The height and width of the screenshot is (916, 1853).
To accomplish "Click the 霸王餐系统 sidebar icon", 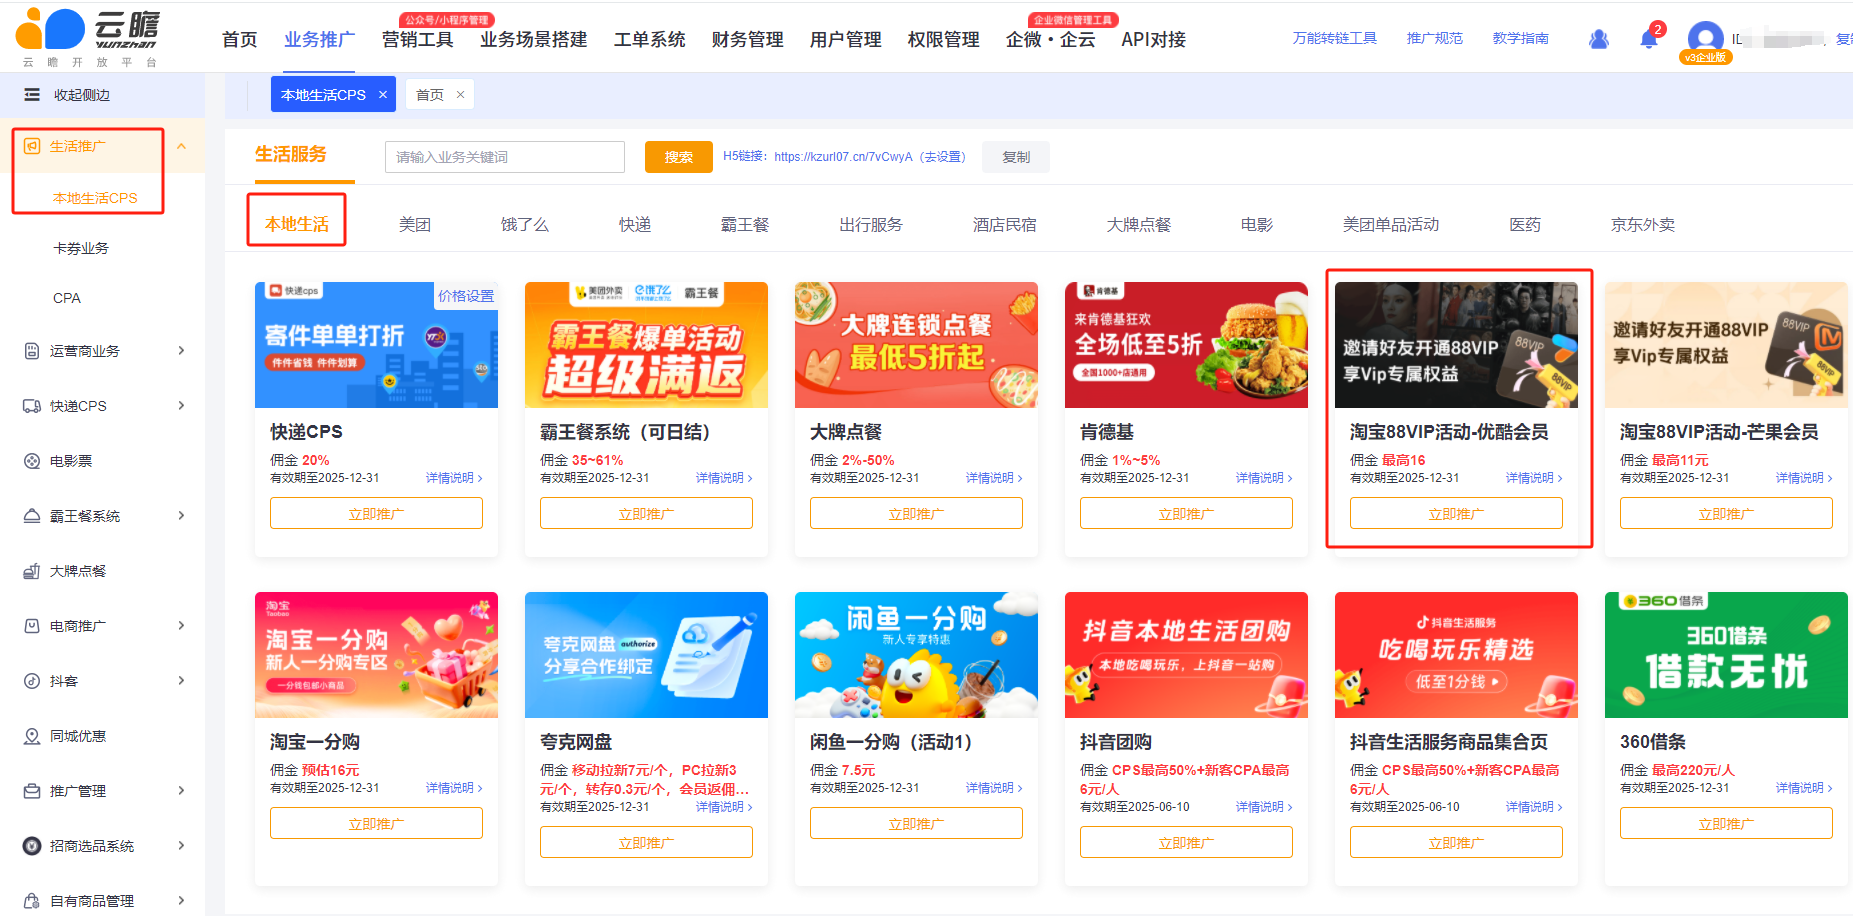I will coord(32,516).
